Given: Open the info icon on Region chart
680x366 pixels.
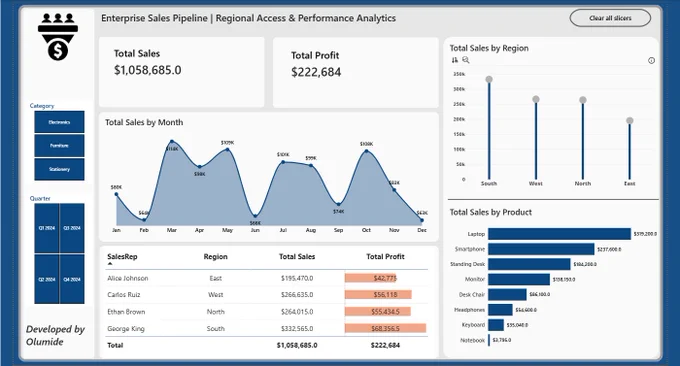Looking at the screenshot, I should [651, 61].
